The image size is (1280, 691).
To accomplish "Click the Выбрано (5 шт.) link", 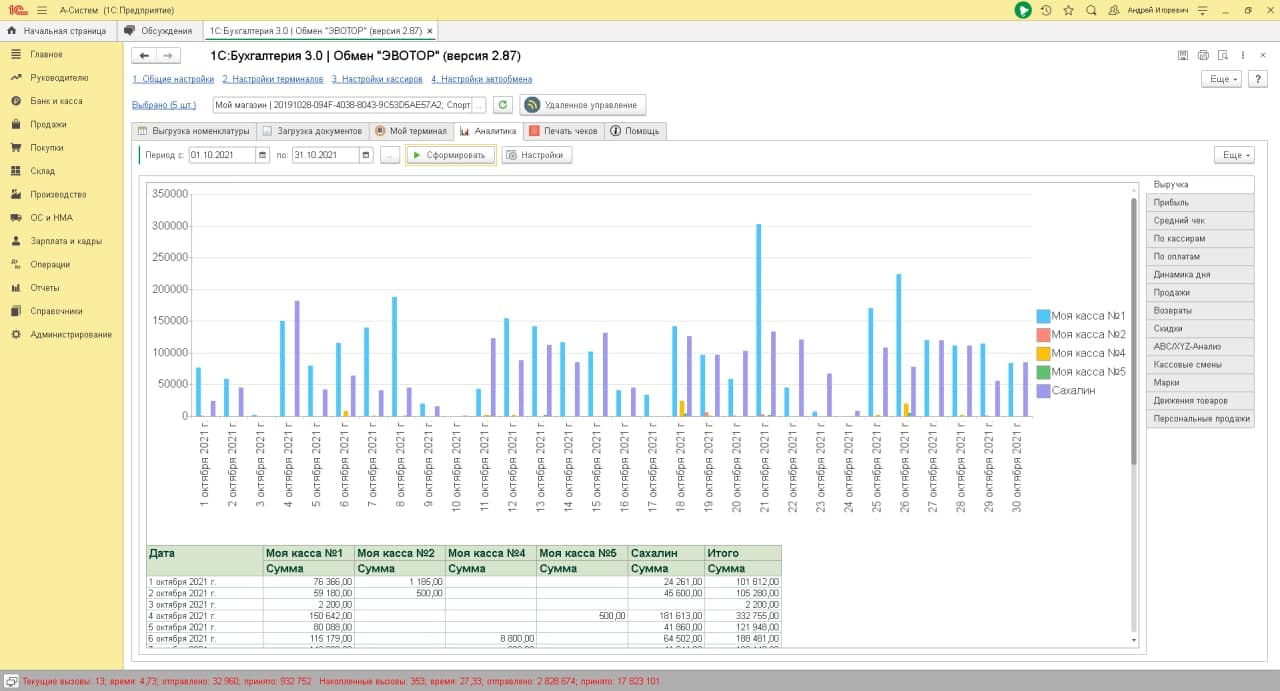I will click(164, 105).
